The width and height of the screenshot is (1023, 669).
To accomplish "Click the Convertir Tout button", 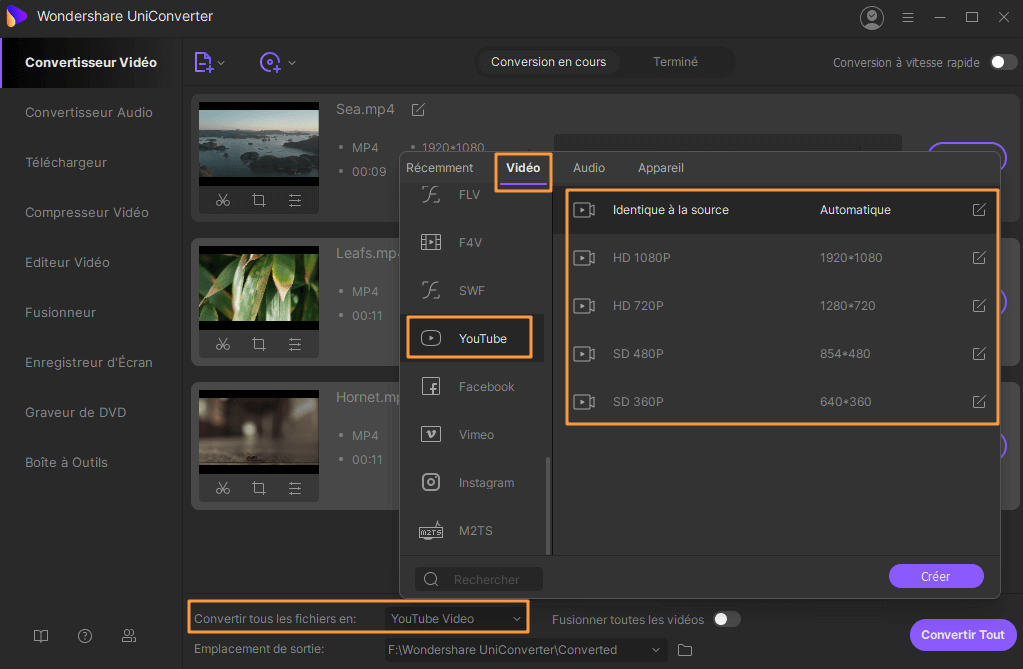I will [x=962, y=635].
